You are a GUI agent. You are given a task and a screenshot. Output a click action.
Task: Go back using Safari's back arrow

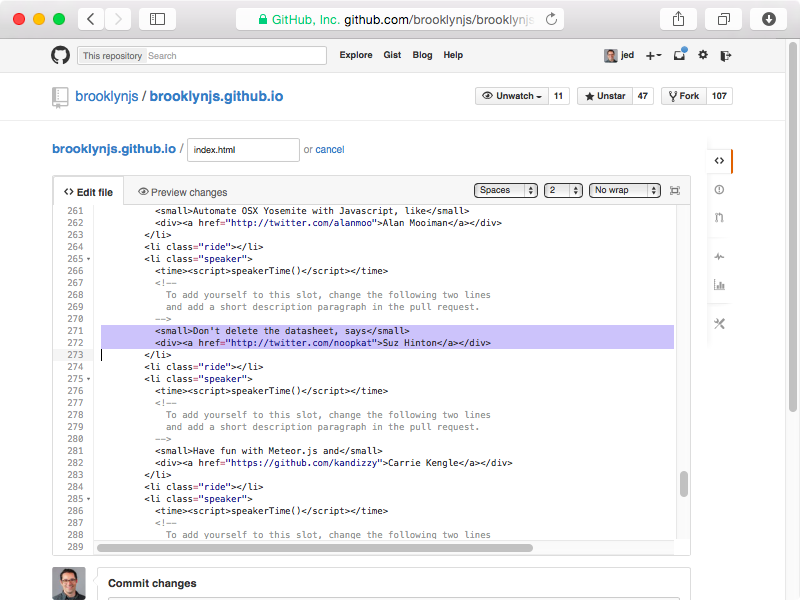[x=91, y=19]
